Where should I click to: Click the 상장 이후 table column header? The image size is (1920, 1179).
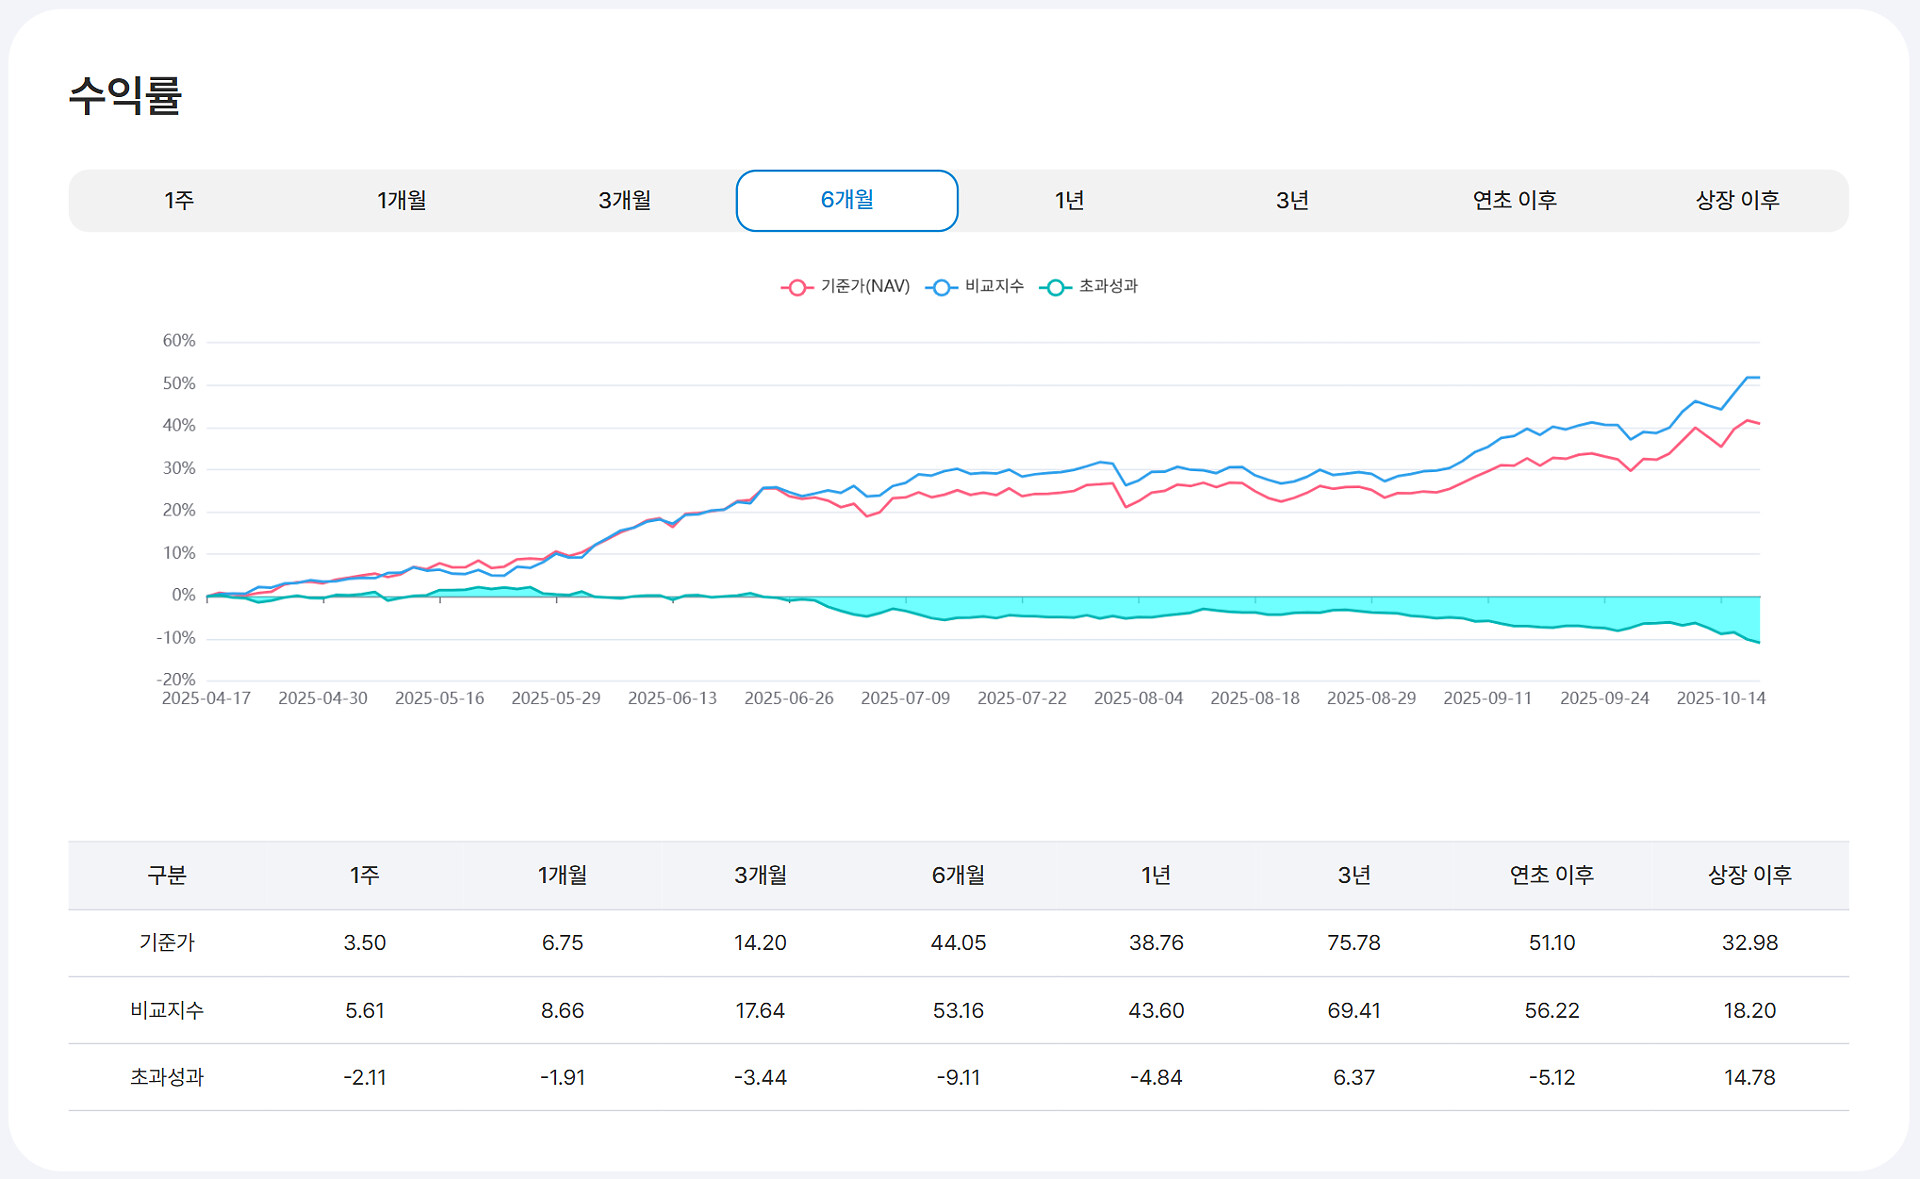[x=1749, y=875]
